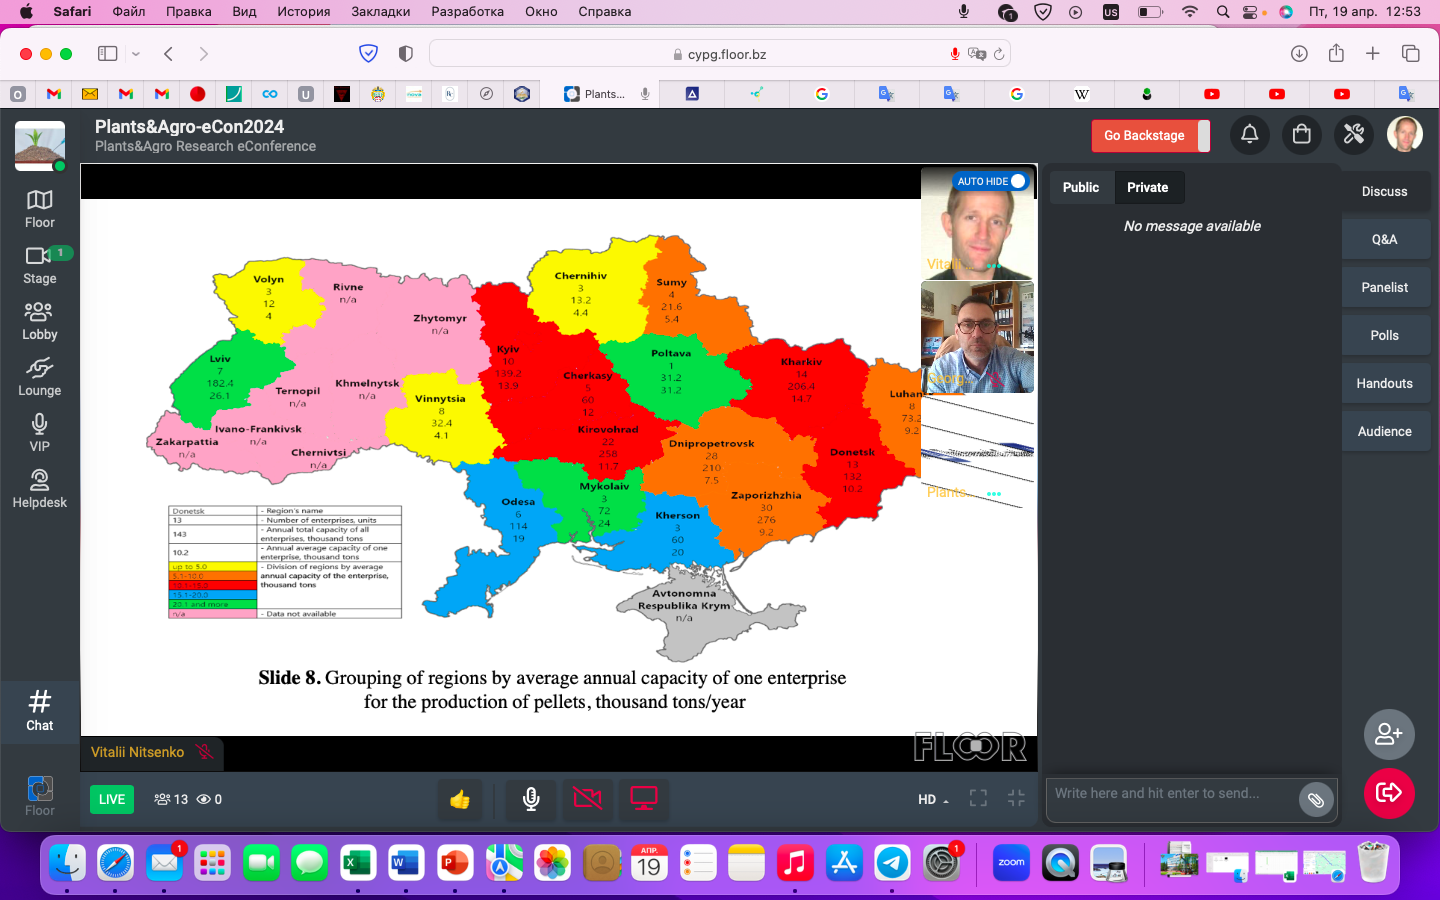This screenshot has width=1440, height=900.
Task: Select the second speaker's video thumbnail
Action: [x=977, y=337]
